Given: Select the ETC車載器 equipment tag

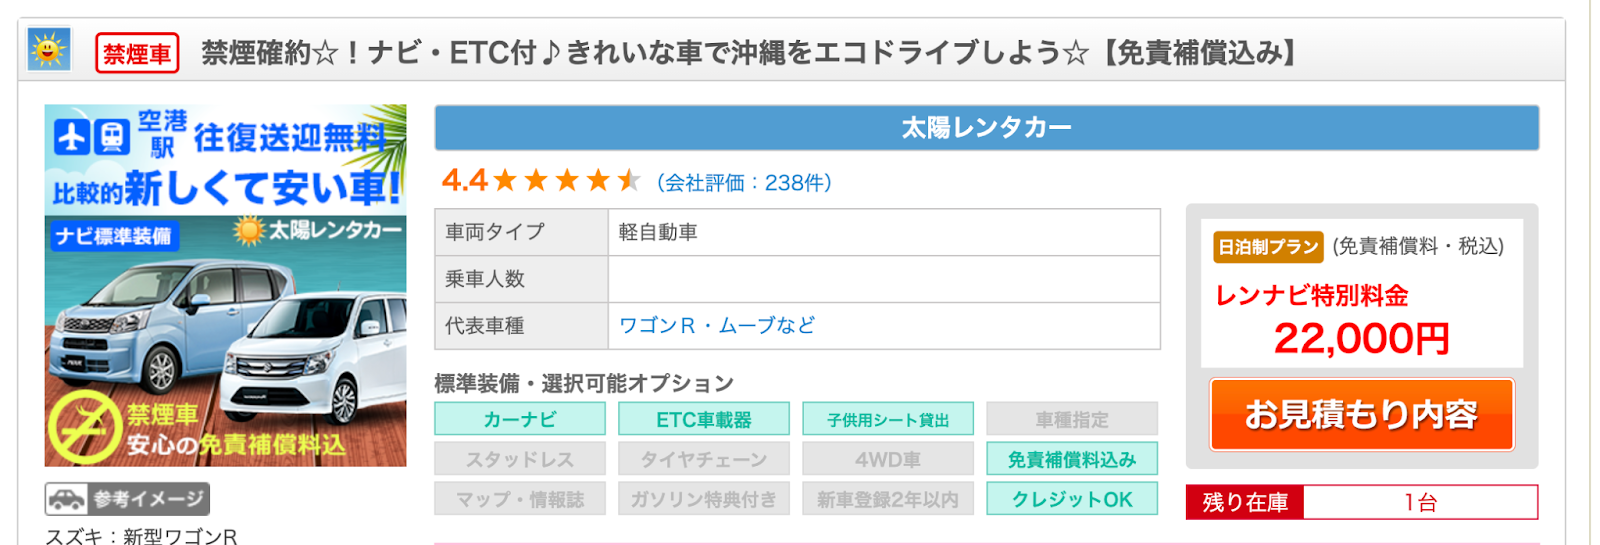Looking at the screenshot, I should 704,419.
